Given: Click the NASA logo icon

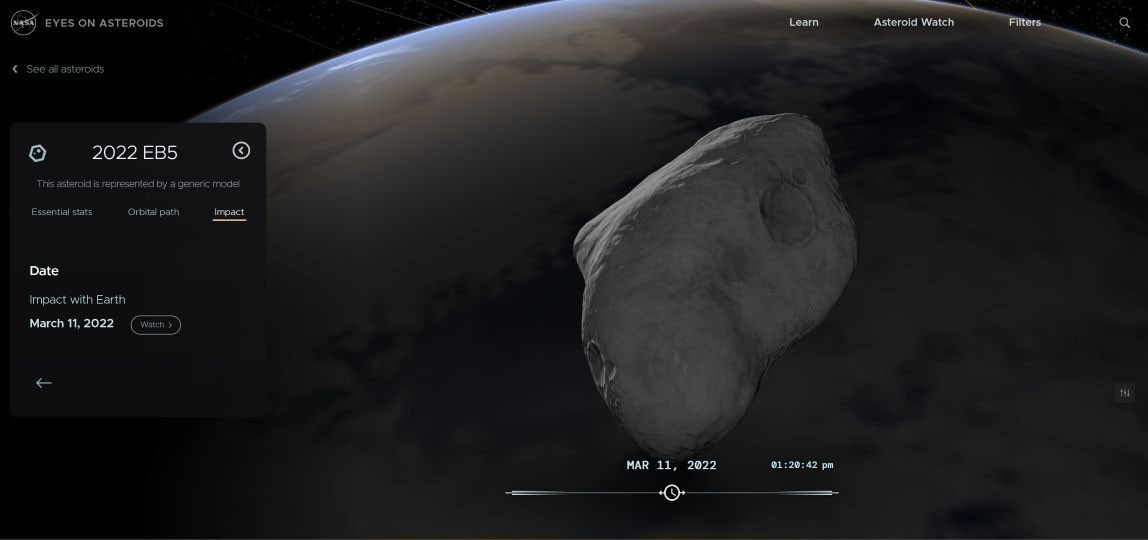Looking at the screenshot, I should click(23, 23).
